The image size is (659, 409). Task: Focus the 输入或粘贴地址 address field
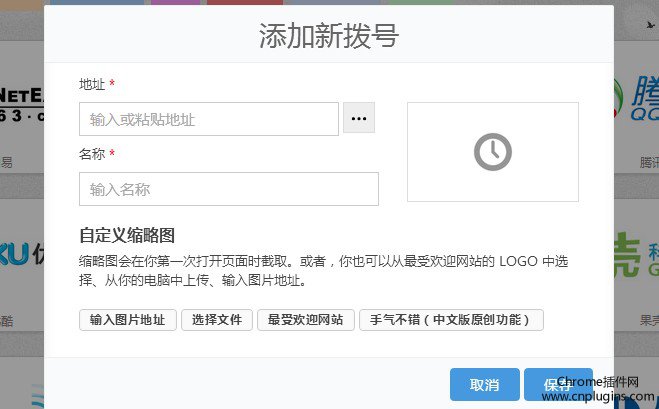(x=208, y=119)
